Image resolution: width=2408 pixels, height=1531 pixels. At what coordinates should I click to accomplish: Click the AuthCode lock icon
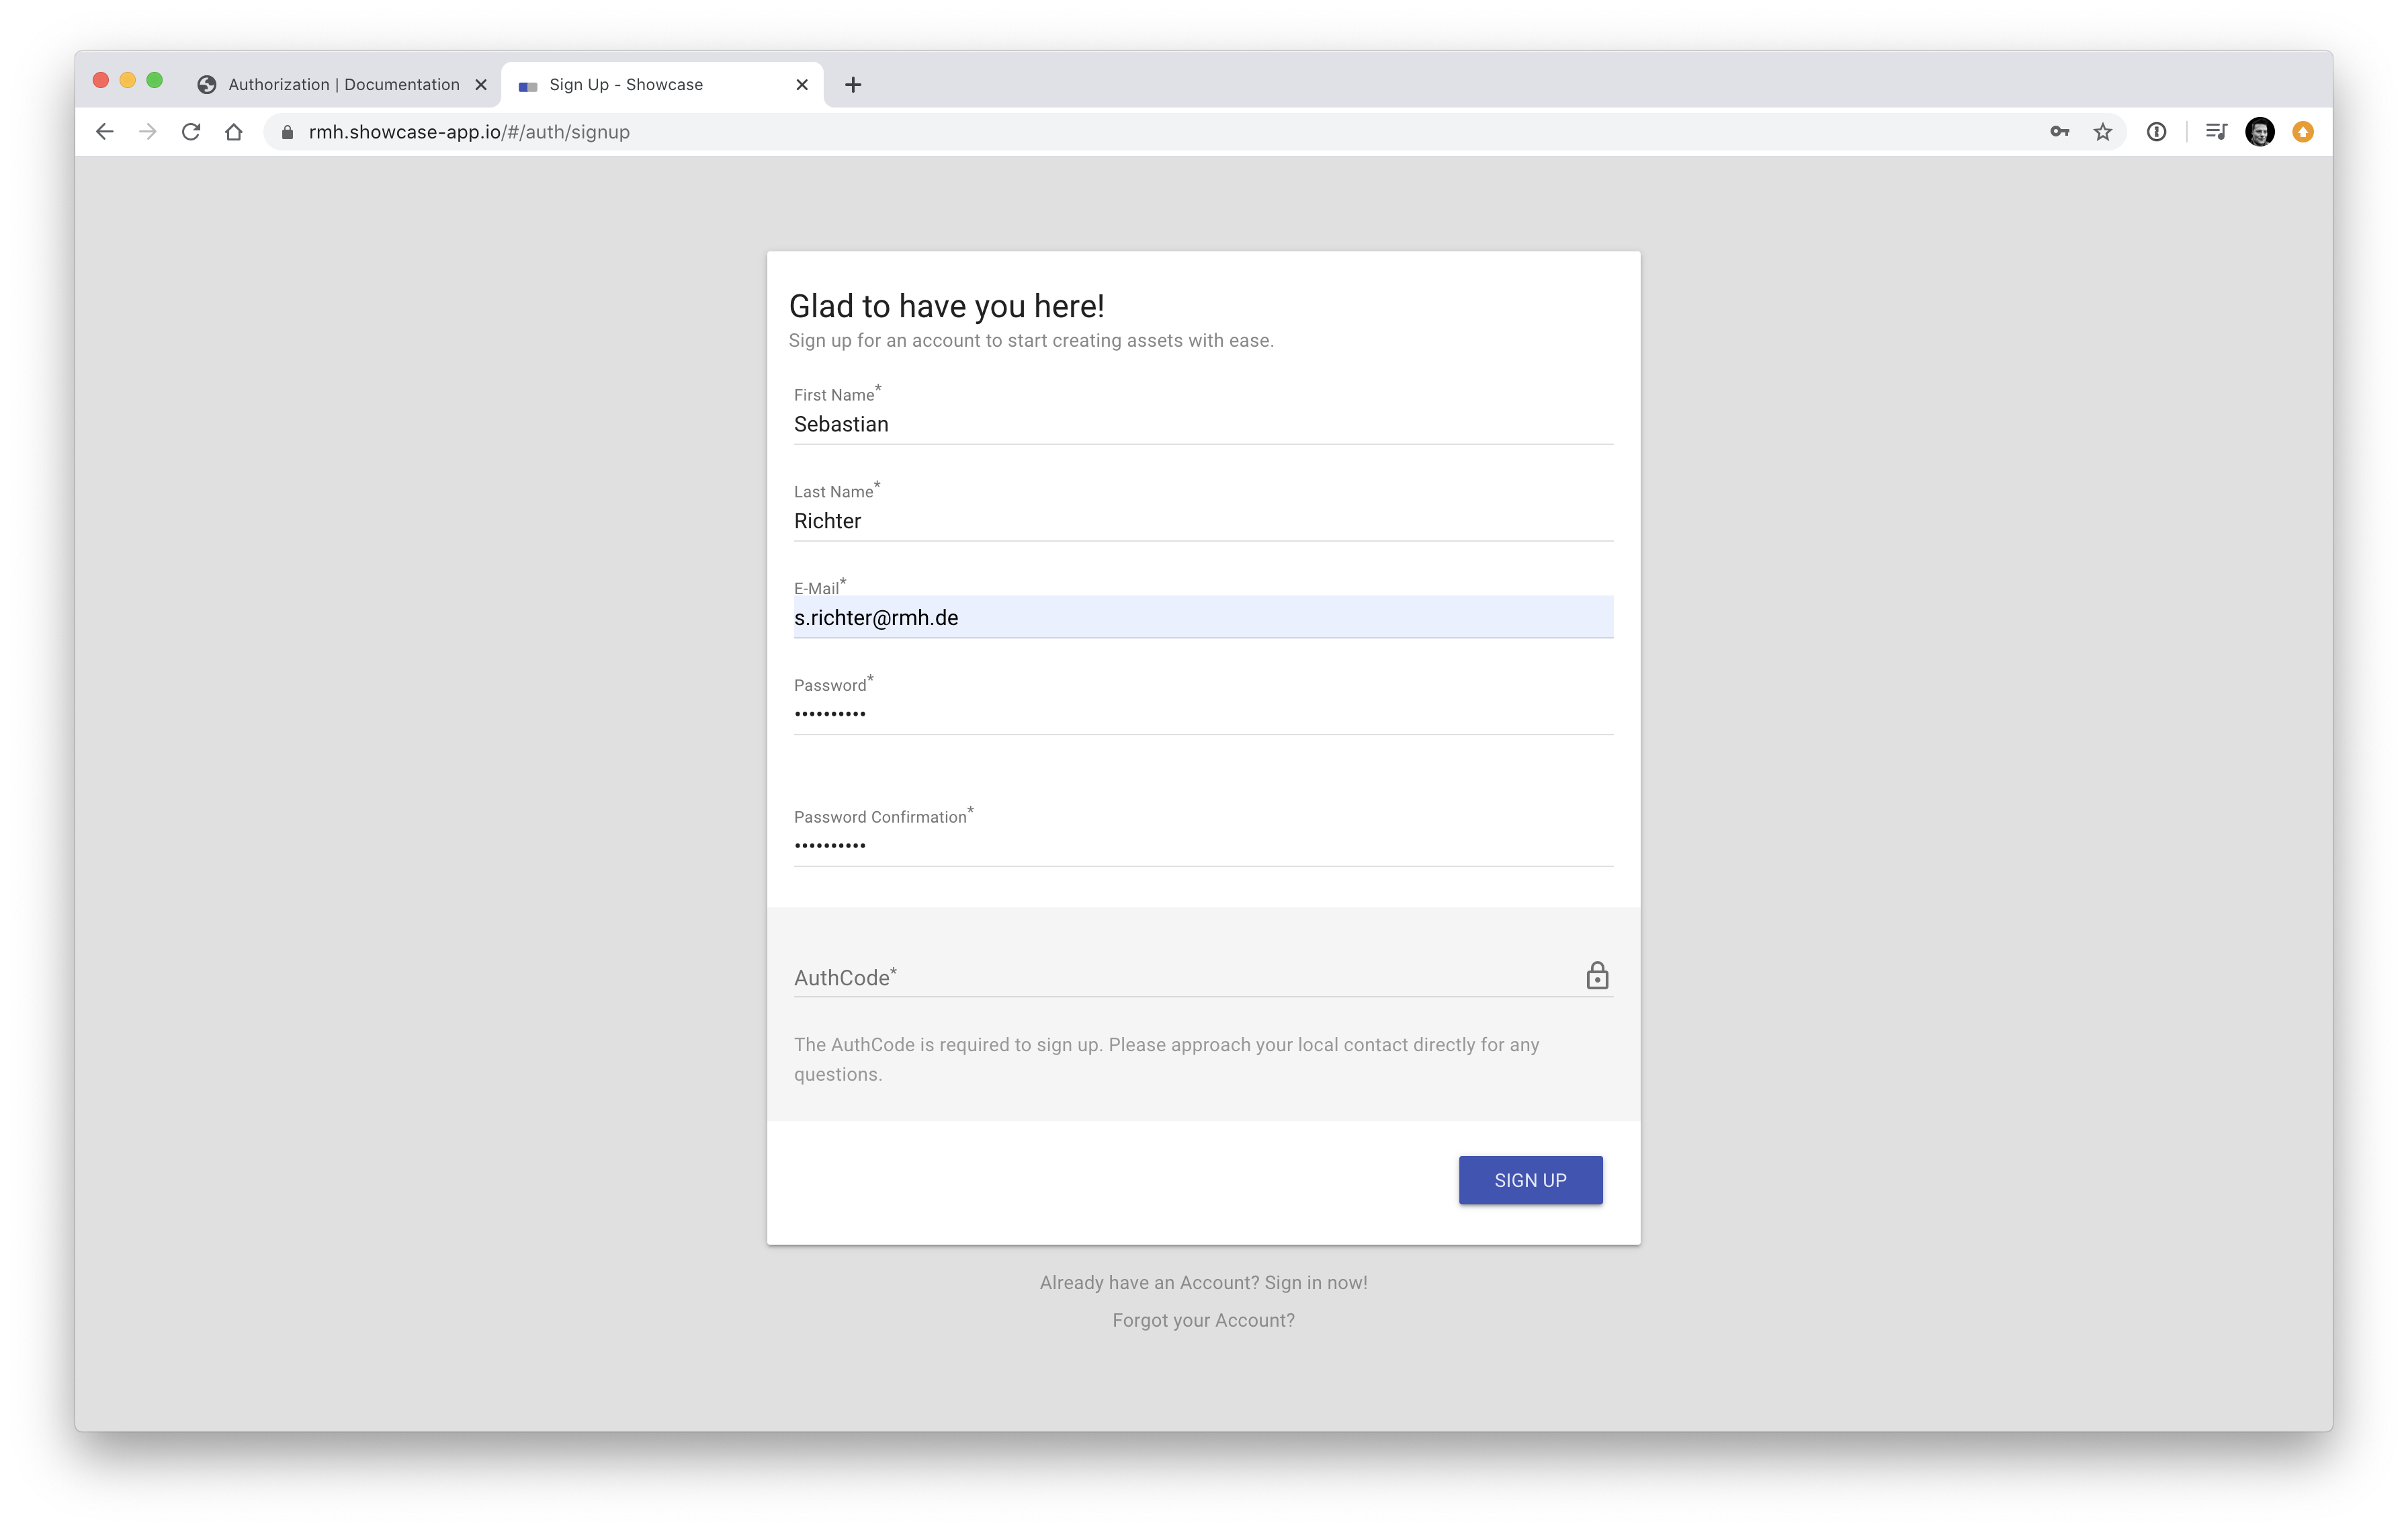(x=1597, y=975)
